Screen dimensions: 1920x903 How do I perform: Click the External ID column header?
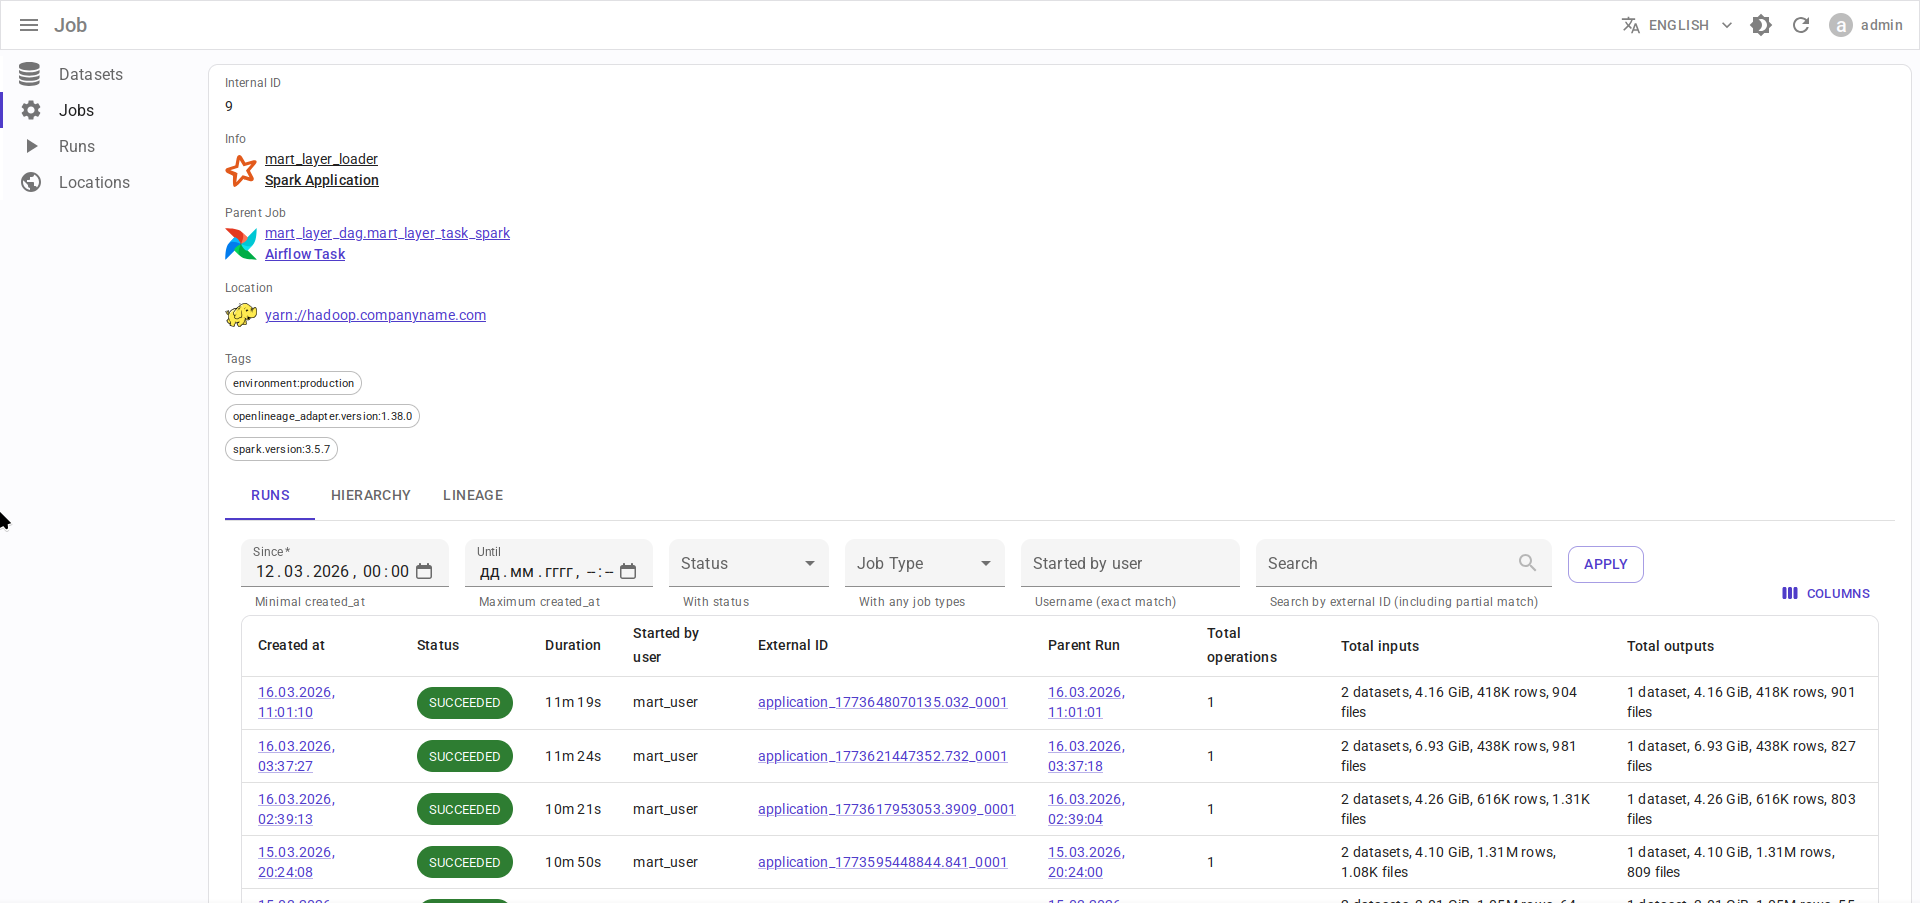[x=793, y=645]
